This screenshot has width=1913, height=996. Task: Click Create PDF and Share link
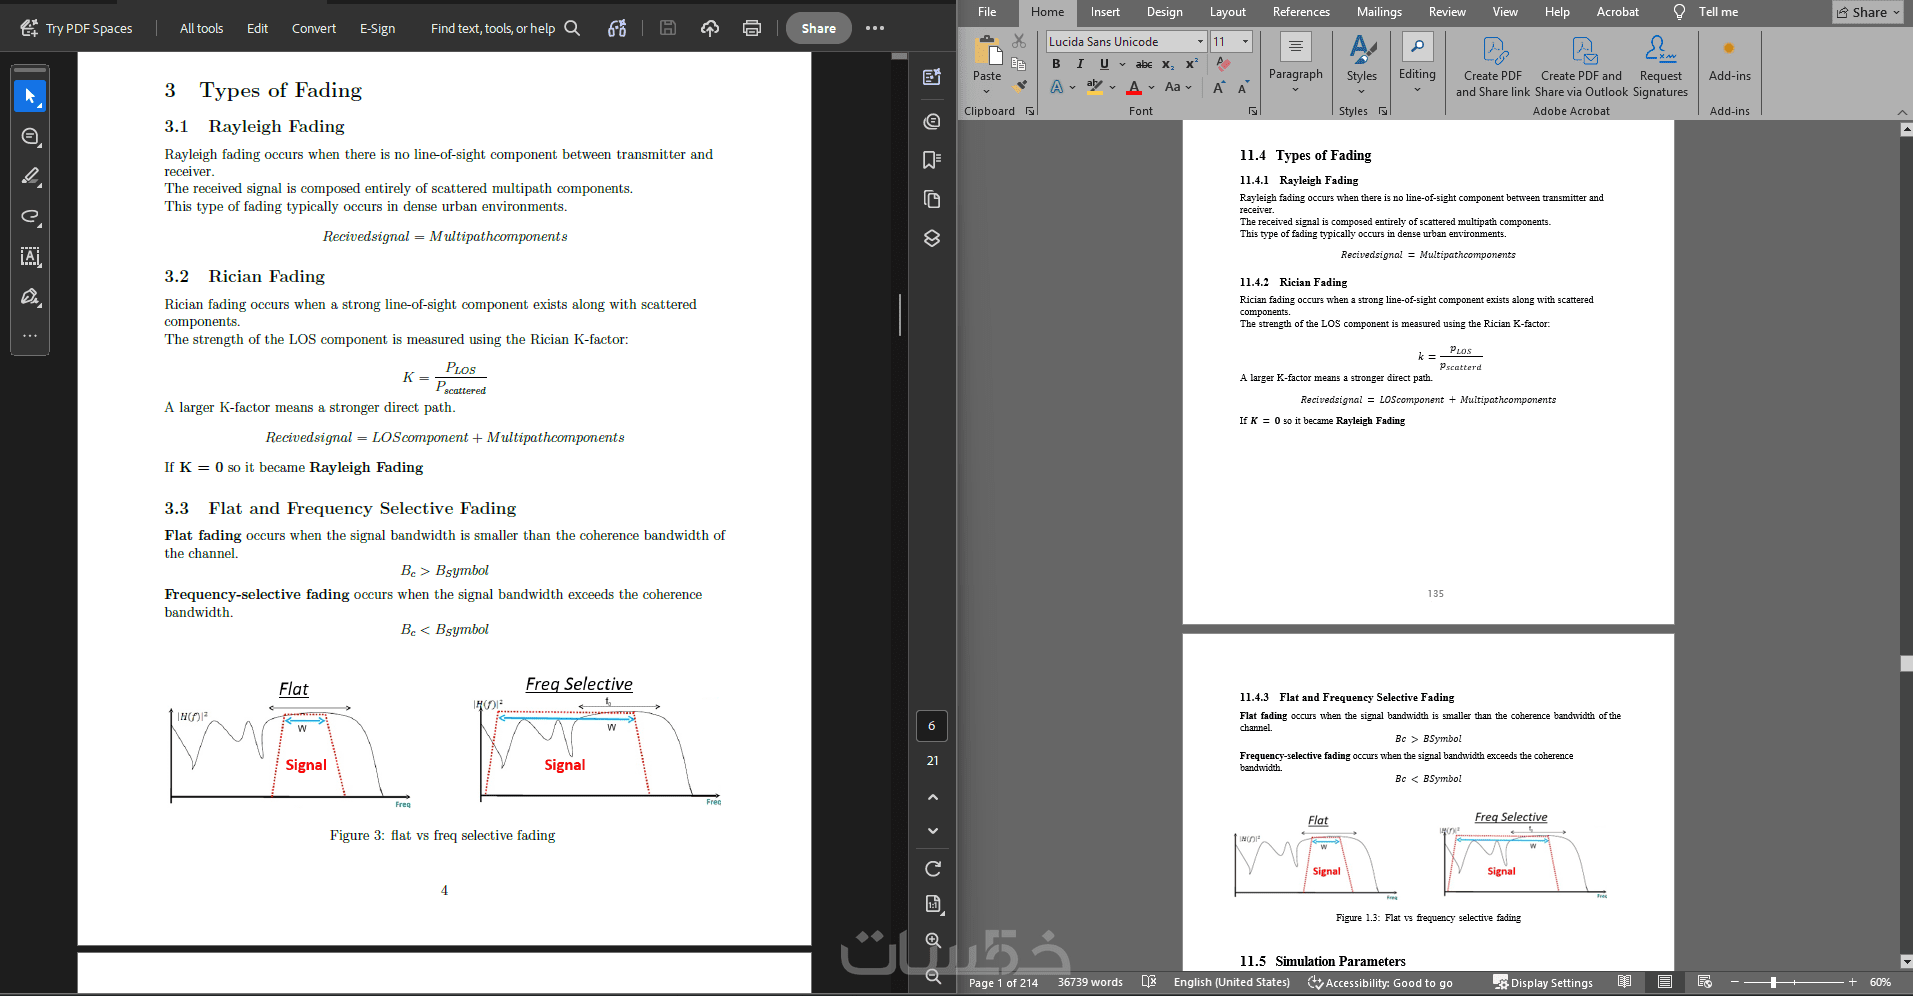pyautogui.click(x=1493, y=66)
